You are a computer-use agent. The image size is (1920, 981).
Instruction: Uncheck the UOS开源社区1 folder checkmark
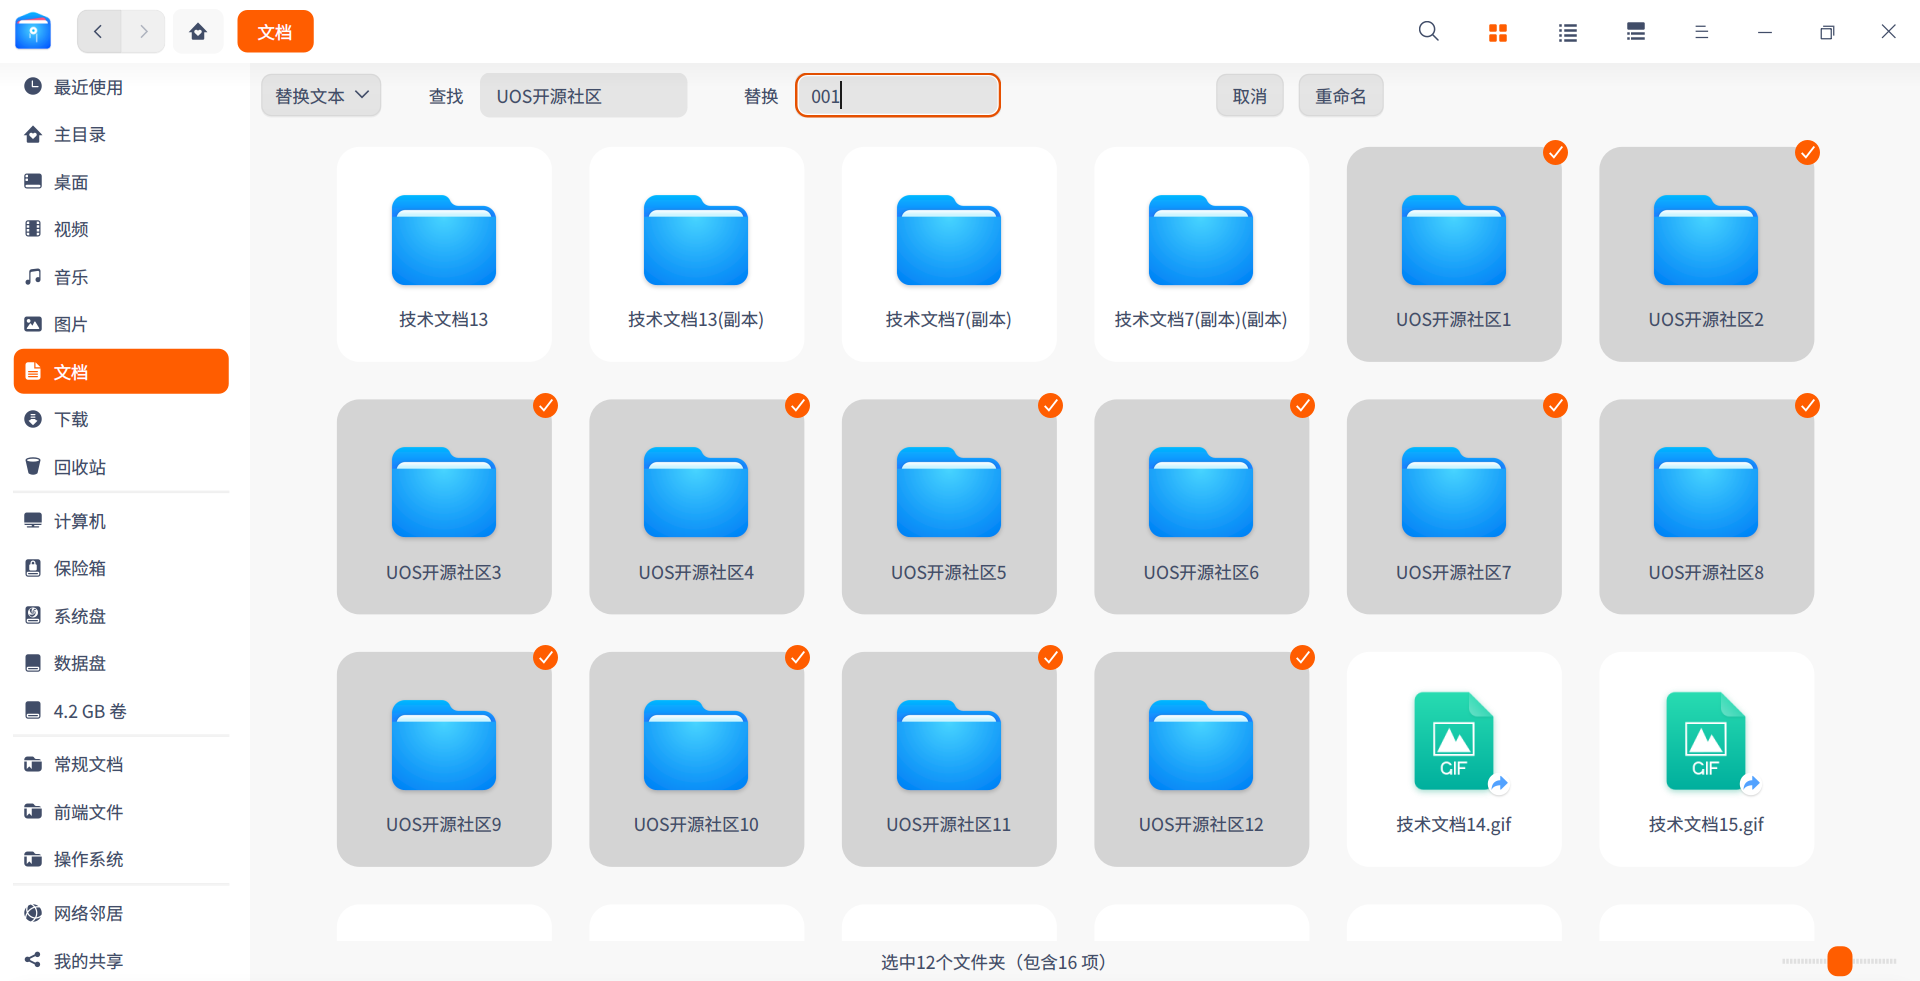click(1555, 152)
